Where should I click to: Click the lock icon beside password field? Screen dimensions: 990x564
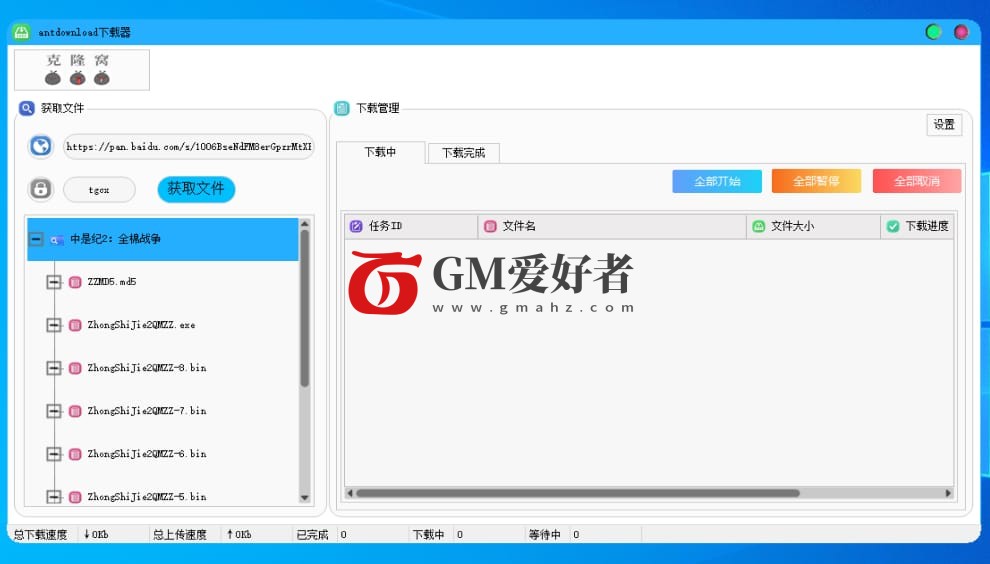tap(41, 189)
